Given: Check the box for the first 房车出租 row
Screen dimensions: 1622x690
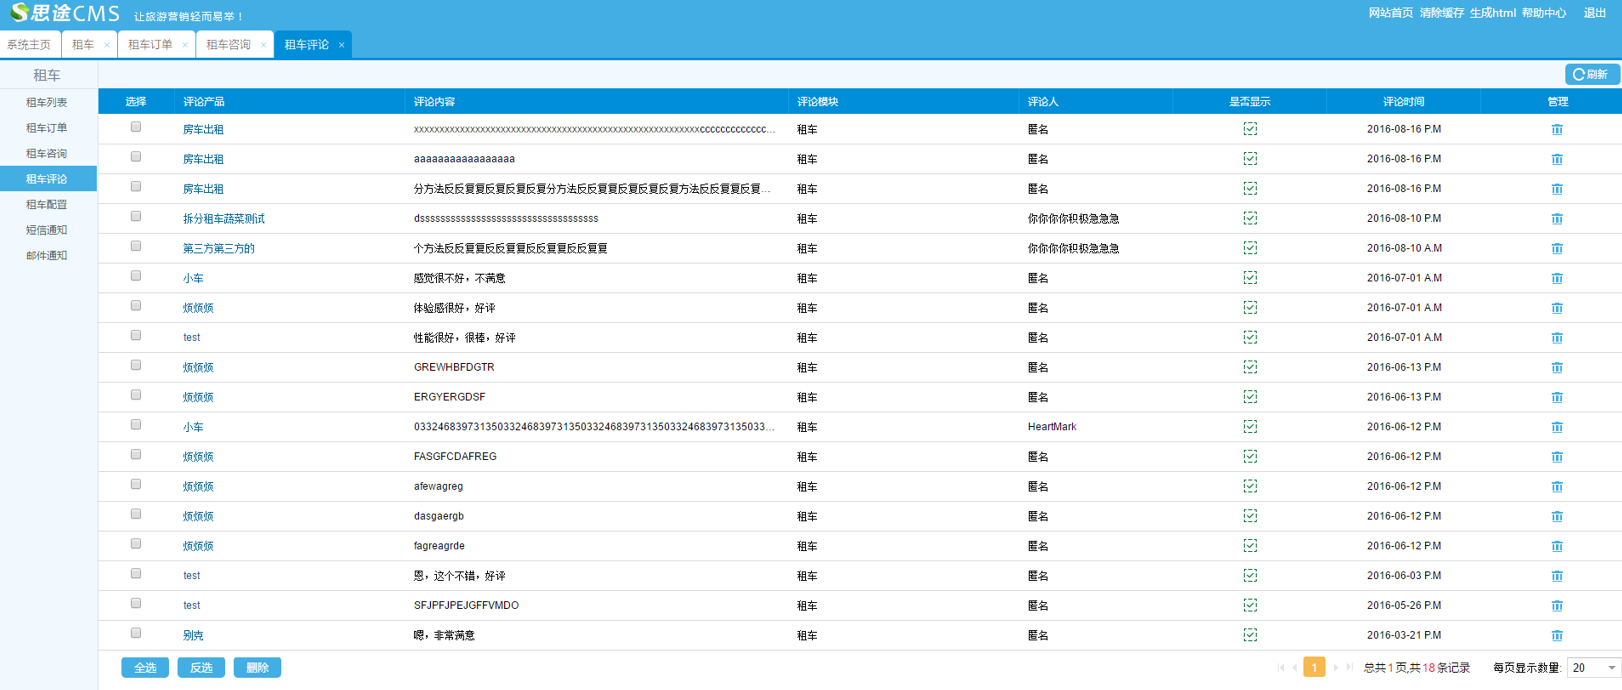Looking at the screenshot, I should 136,128.
